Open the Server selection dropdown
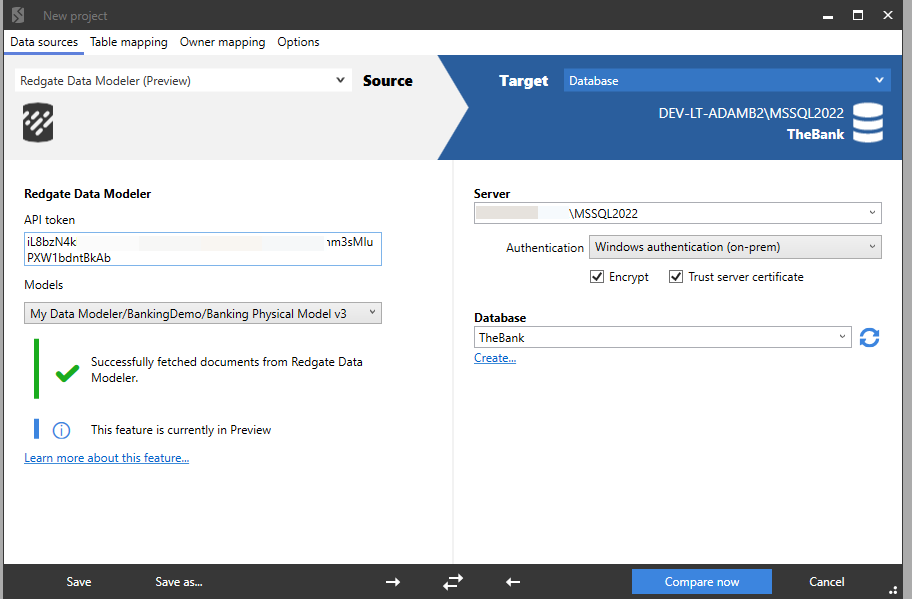The width and height of the screenshot is (912, 599). click(872, 212)
